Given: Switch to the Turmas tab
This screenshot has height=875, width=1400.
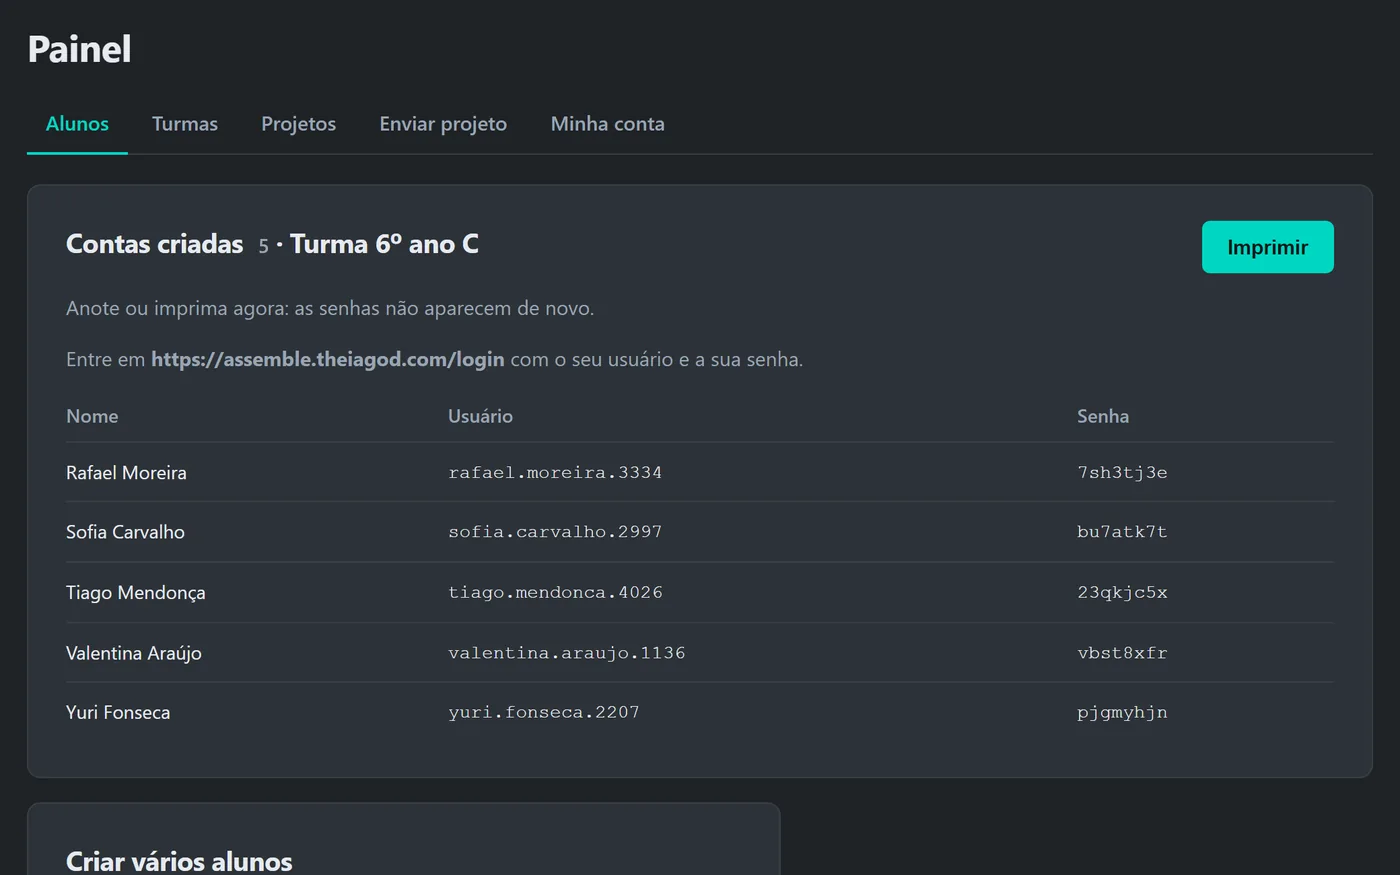Looking at the screenshot, I should [x=185, y=124].
